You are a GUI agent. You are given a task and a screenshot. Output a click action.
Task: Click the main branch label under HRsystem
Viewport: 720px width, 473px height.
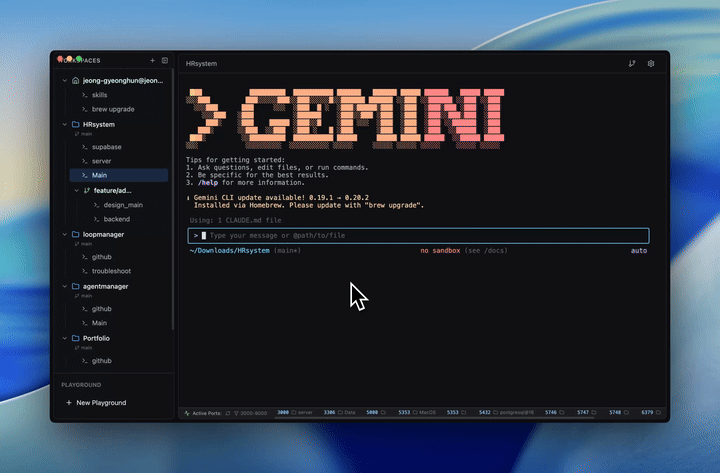86,134
